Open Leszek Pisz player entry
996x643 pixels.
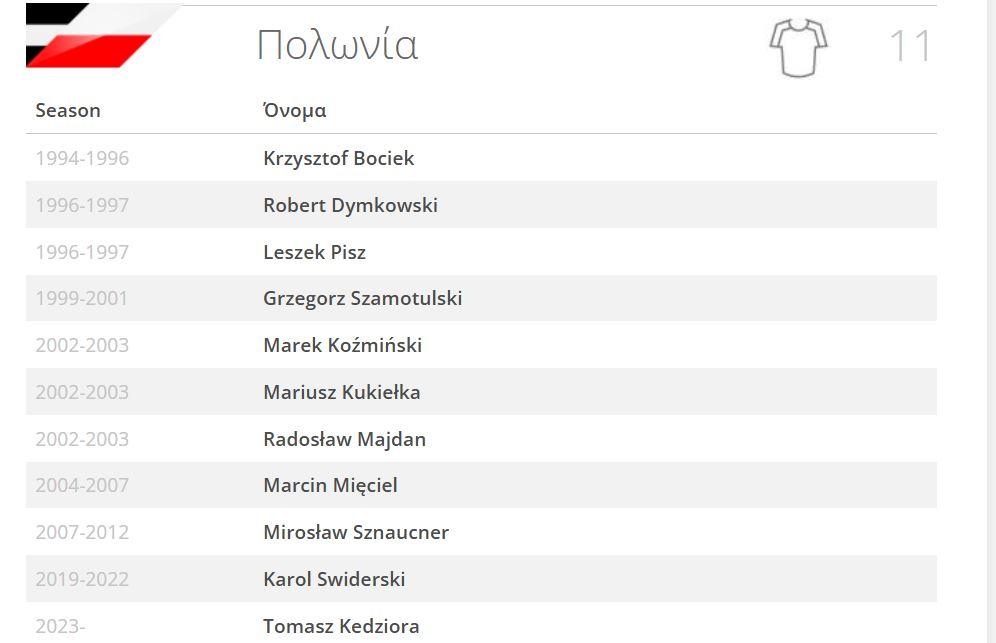(x=314, y=252)
